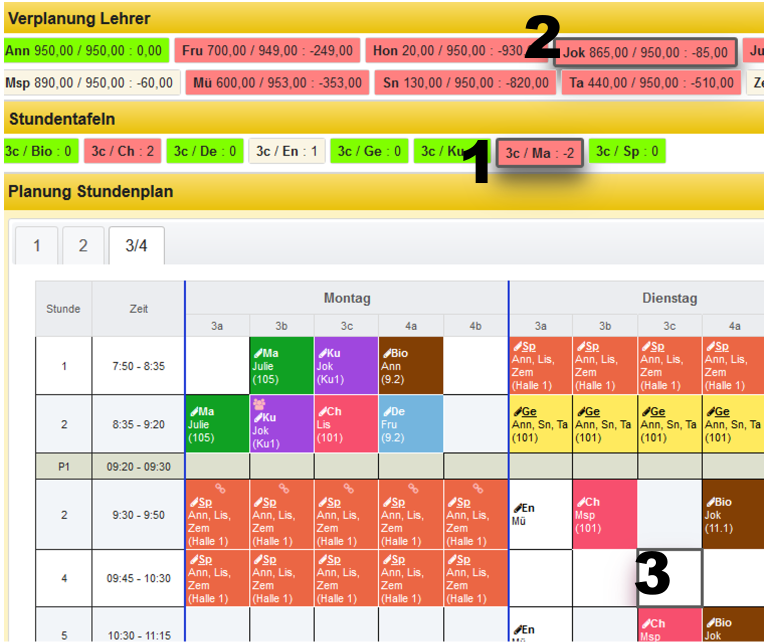Click the red 3c / Ch : 2 chip
Screen dimensions: 767x642
click(x=122, y=152)
